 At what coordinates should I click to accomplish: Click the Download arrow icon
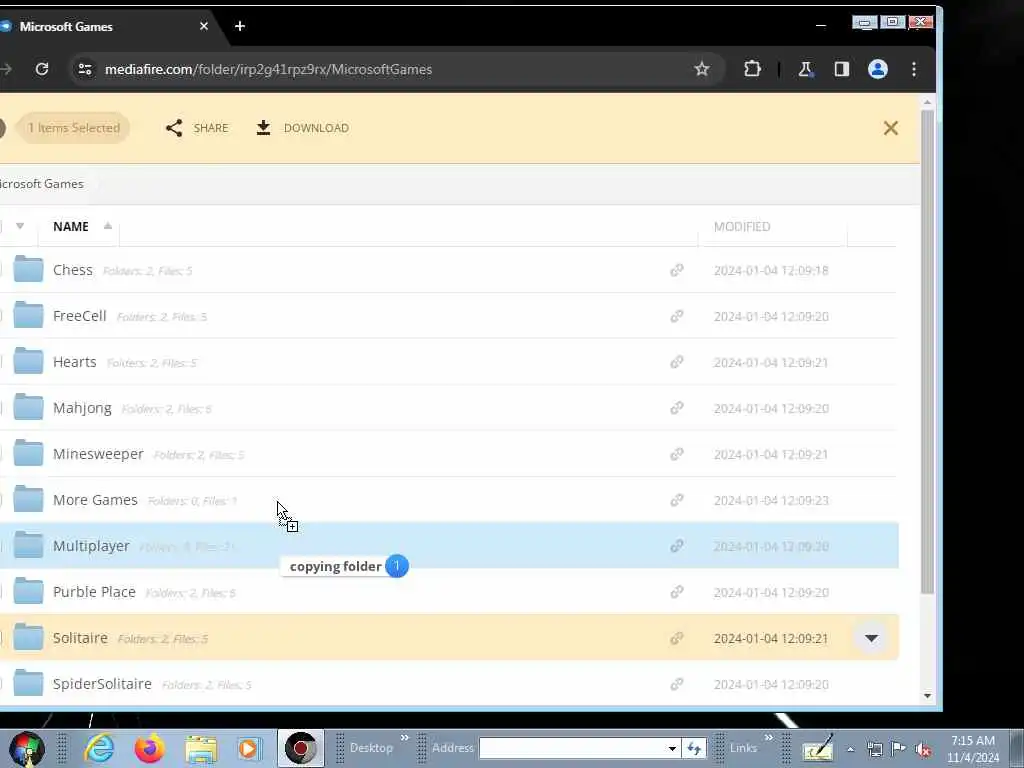point(263,128)
